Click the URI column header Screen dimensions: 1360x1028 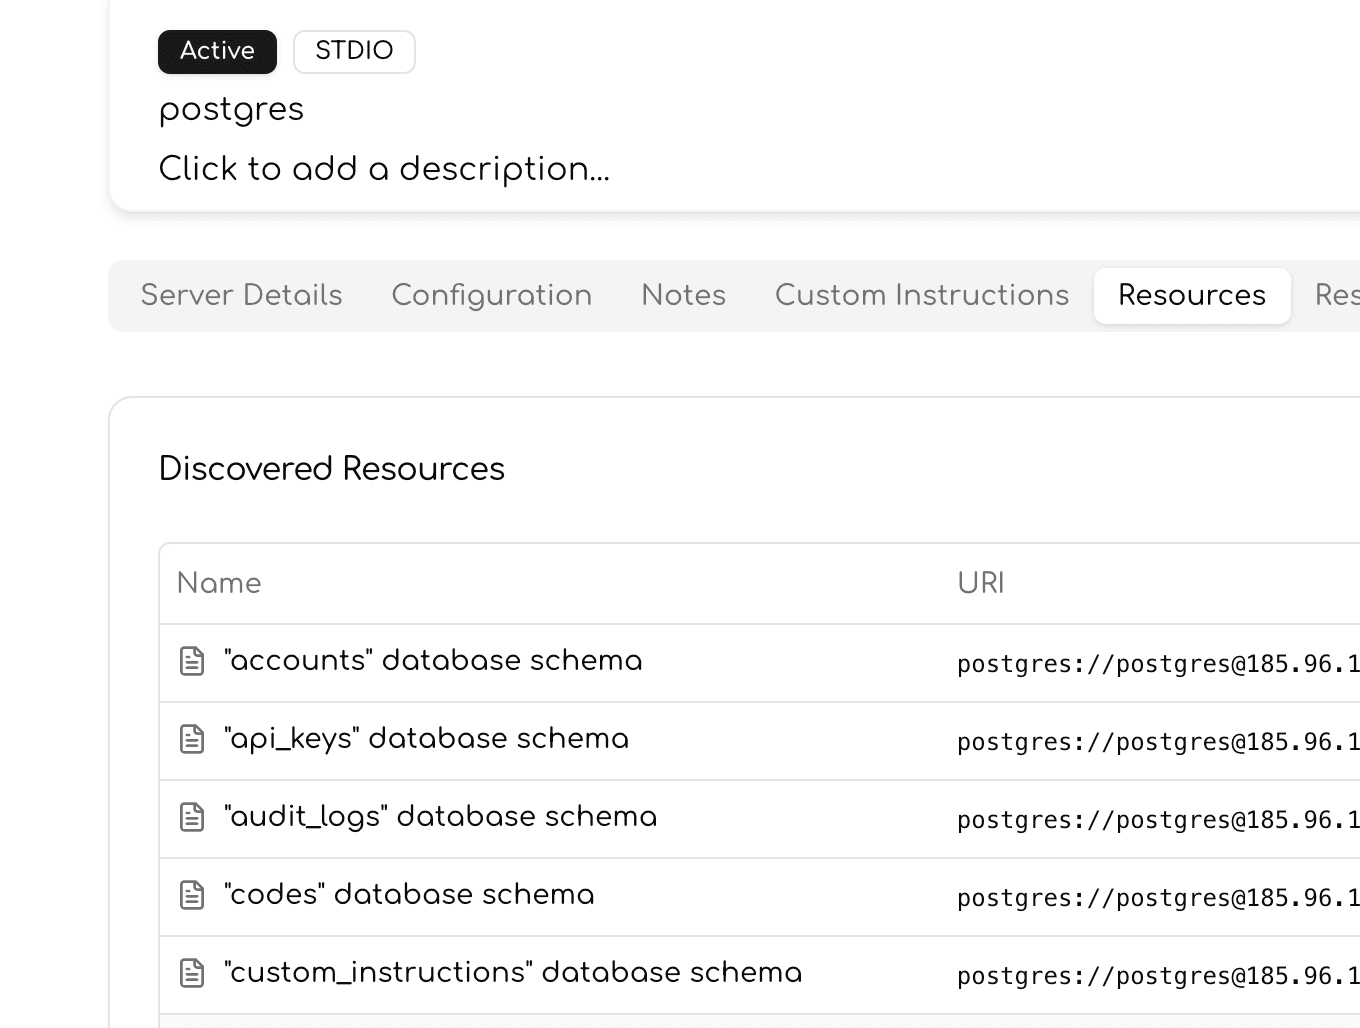click(x=981, y=583)
